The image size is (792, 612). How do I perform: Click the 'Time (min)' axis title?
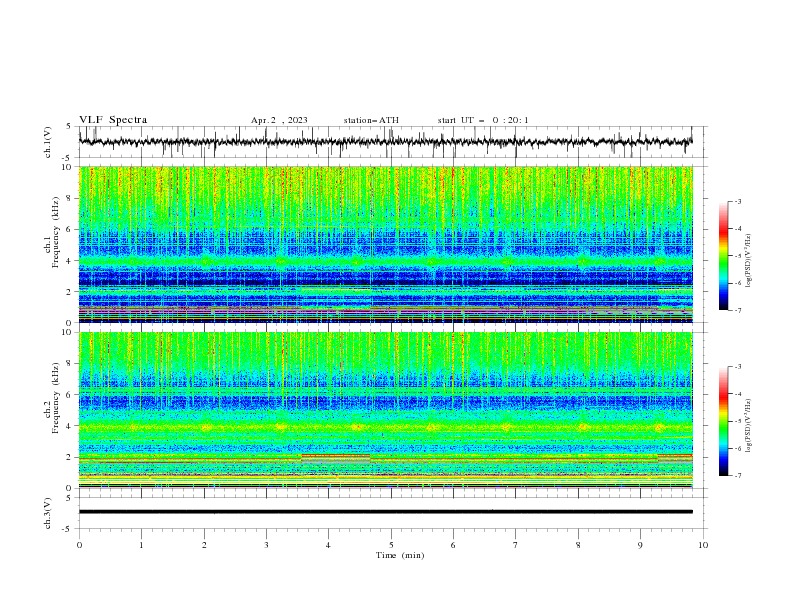(400, 555)
